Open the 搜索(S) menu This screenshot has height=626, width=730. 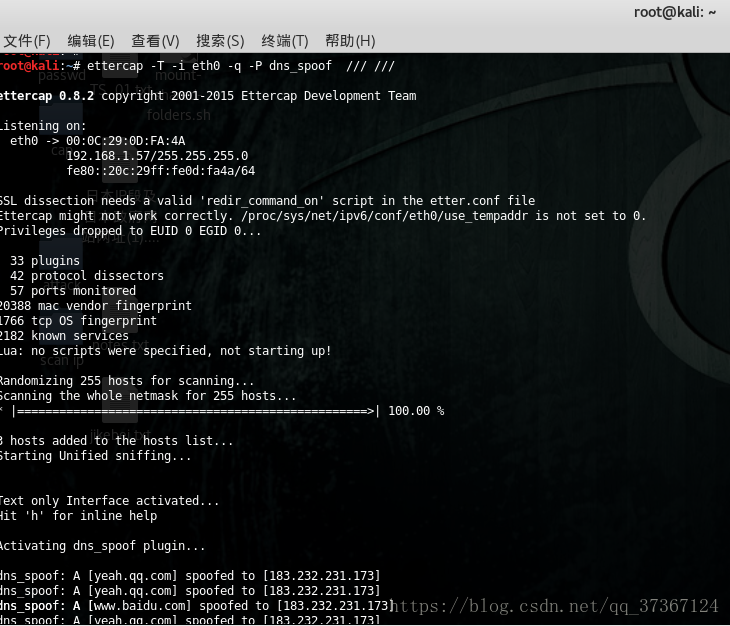click(x=220, y=41)
